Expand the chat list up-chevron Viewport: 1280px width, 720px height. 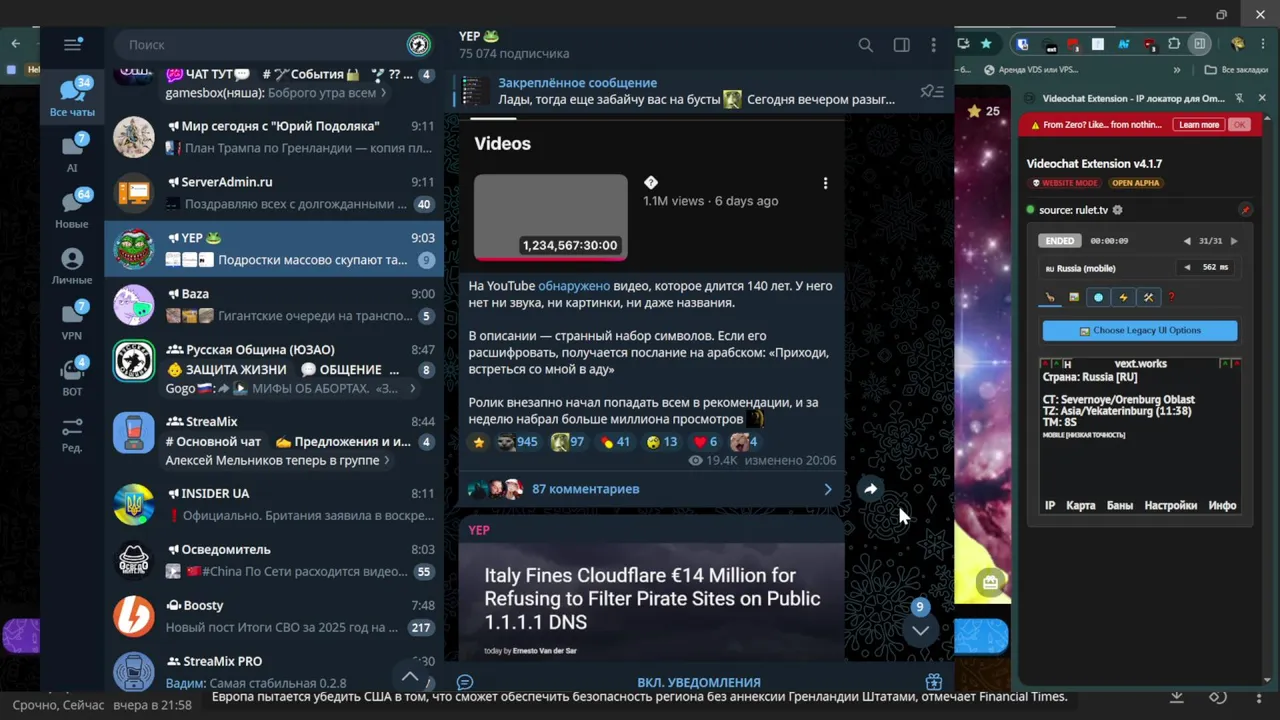410,675
